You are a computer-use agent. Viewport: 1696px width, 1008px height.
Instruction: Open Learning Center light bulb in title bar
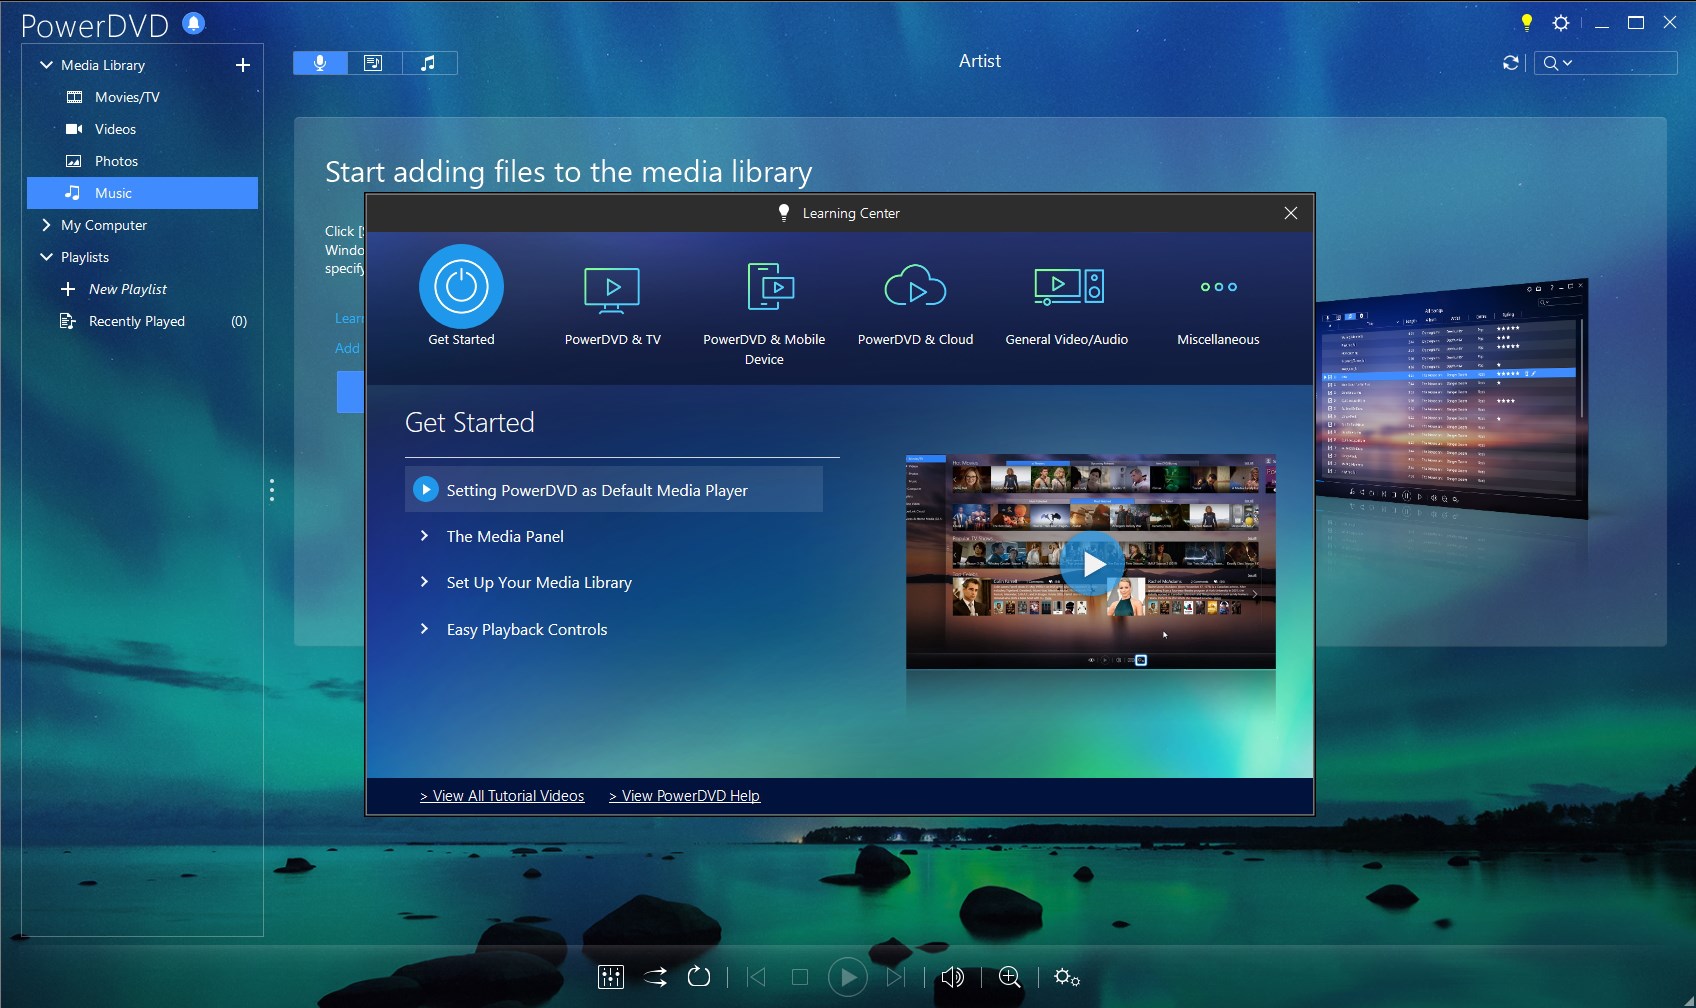[1526, 22]
